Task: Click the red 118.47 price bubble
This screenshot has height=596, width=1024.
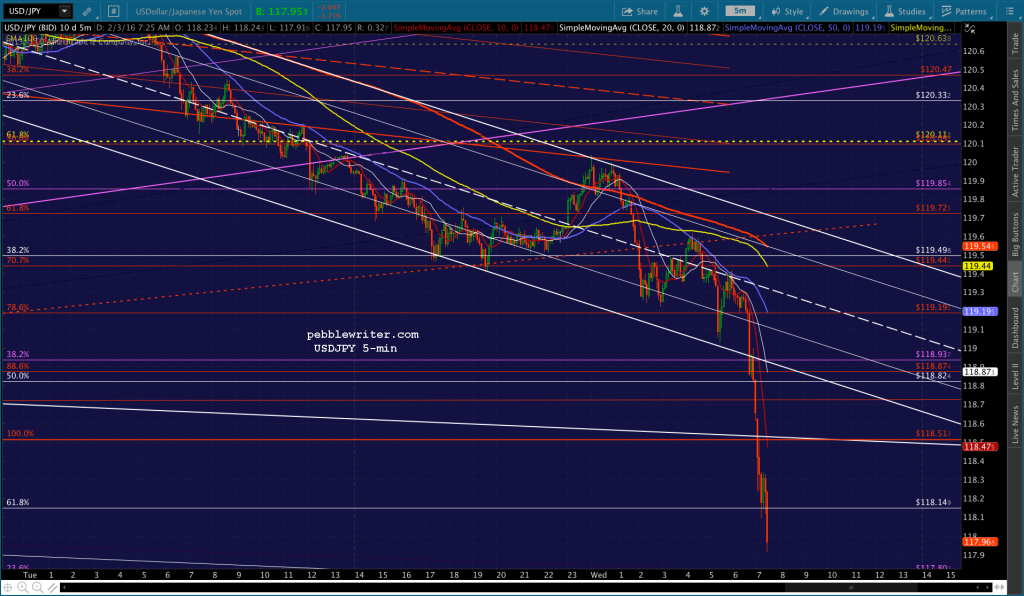Action: [980, 447]
